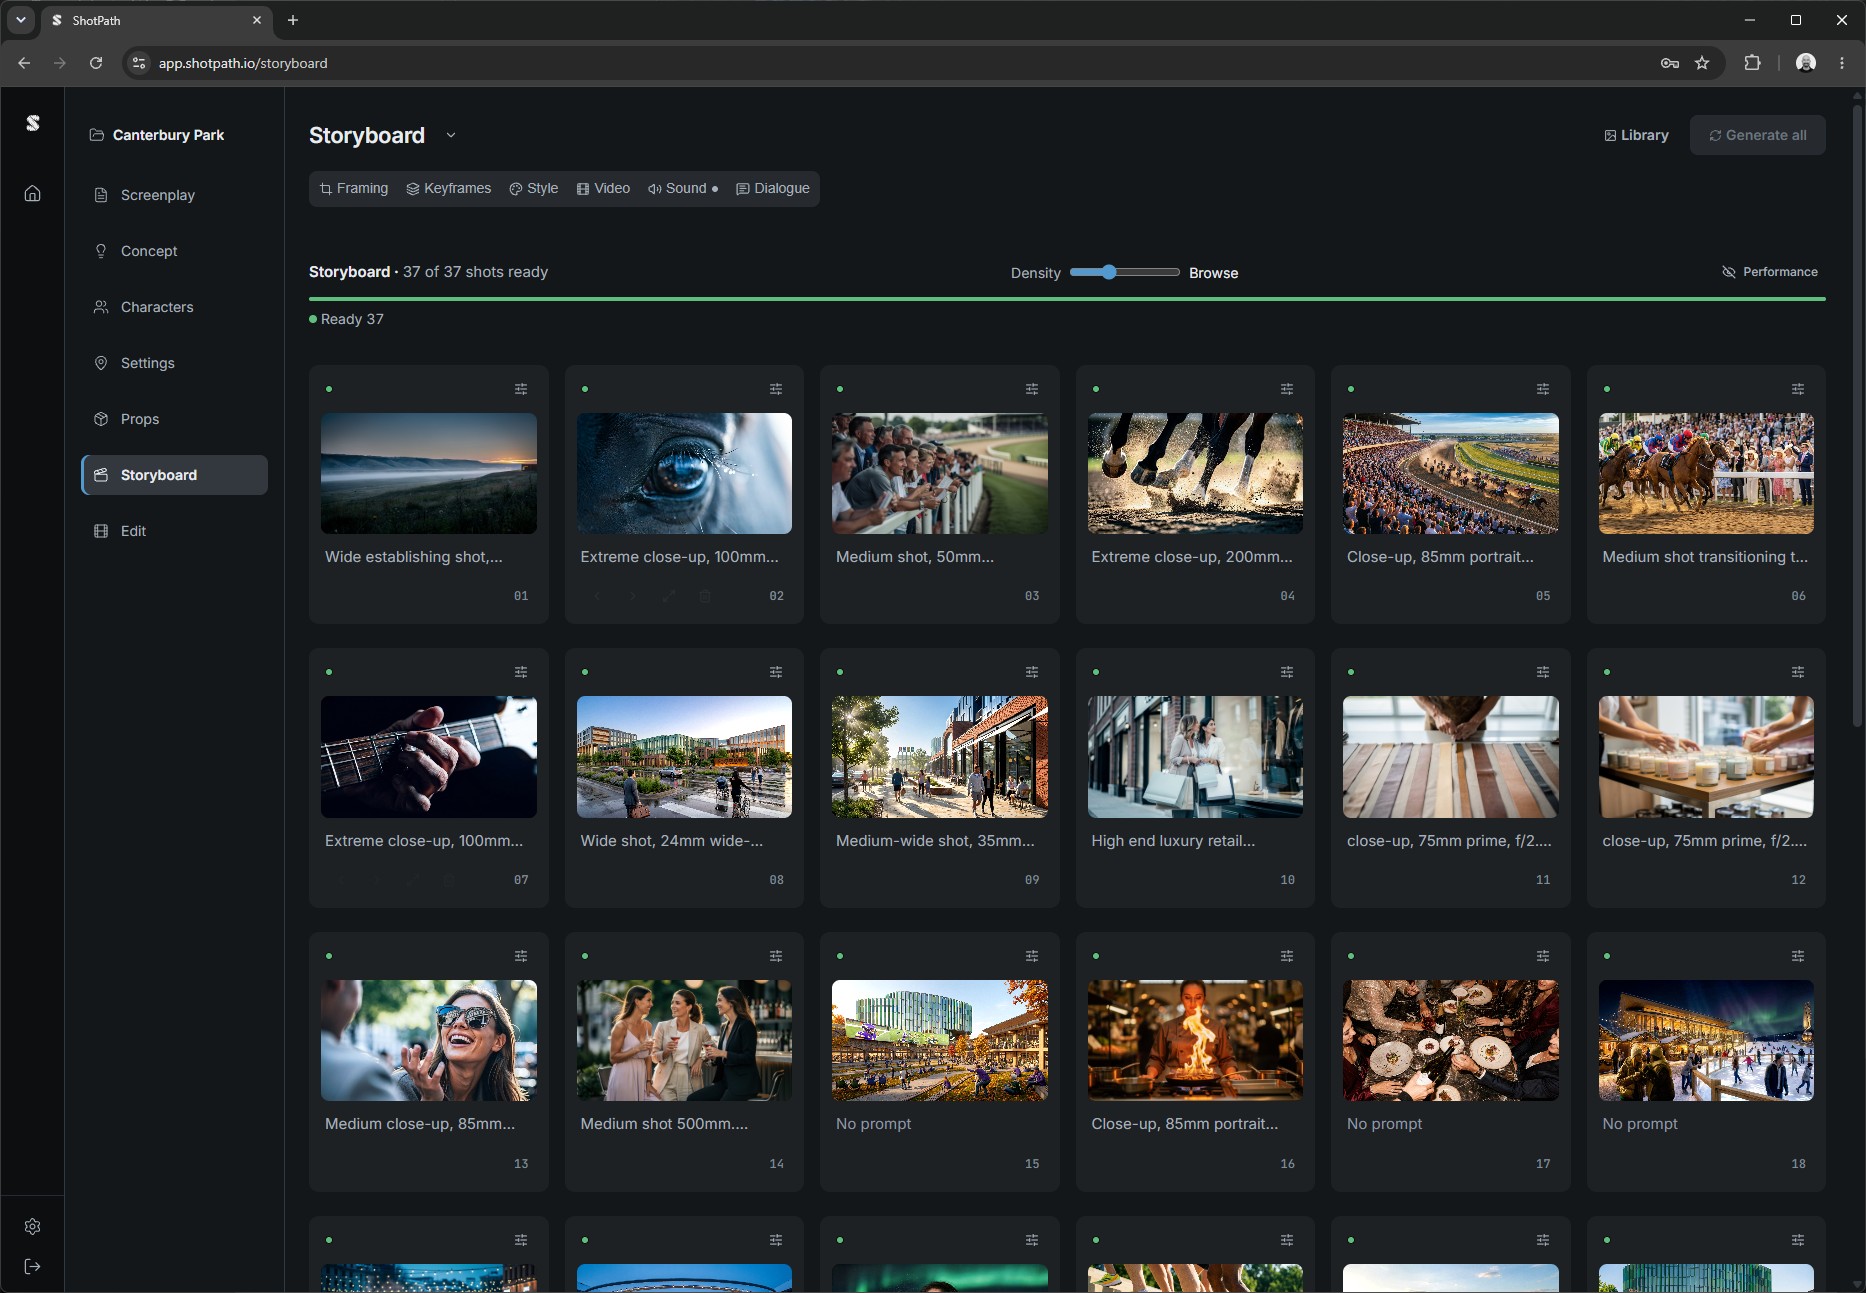
Task: Open settings sliders icon on shot 05 card
Action: pyautogui.click(x=1543, y=389)
